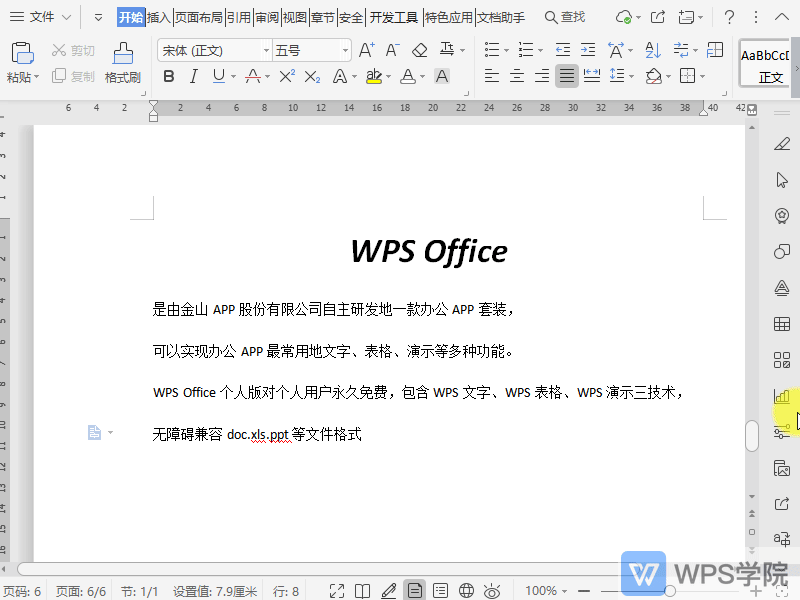Open the selection arrow tool in sidebar
Image resolution: width=800 pixels, height=600 pixels.
[x=782, y=180]
